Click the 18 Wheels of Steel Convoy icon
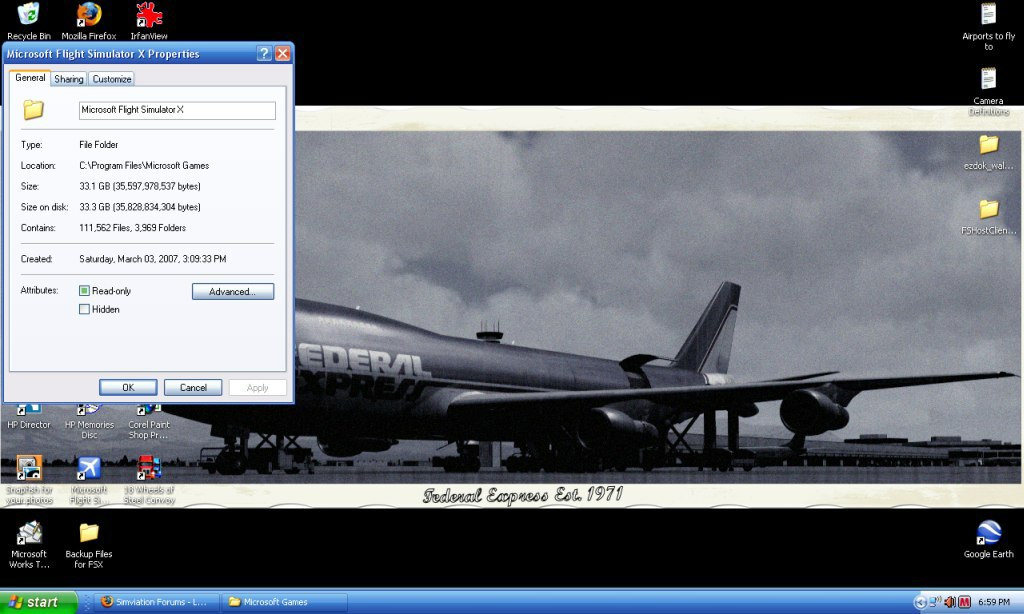The height and width of the screenshot is (614, 1024). point(149,469)
